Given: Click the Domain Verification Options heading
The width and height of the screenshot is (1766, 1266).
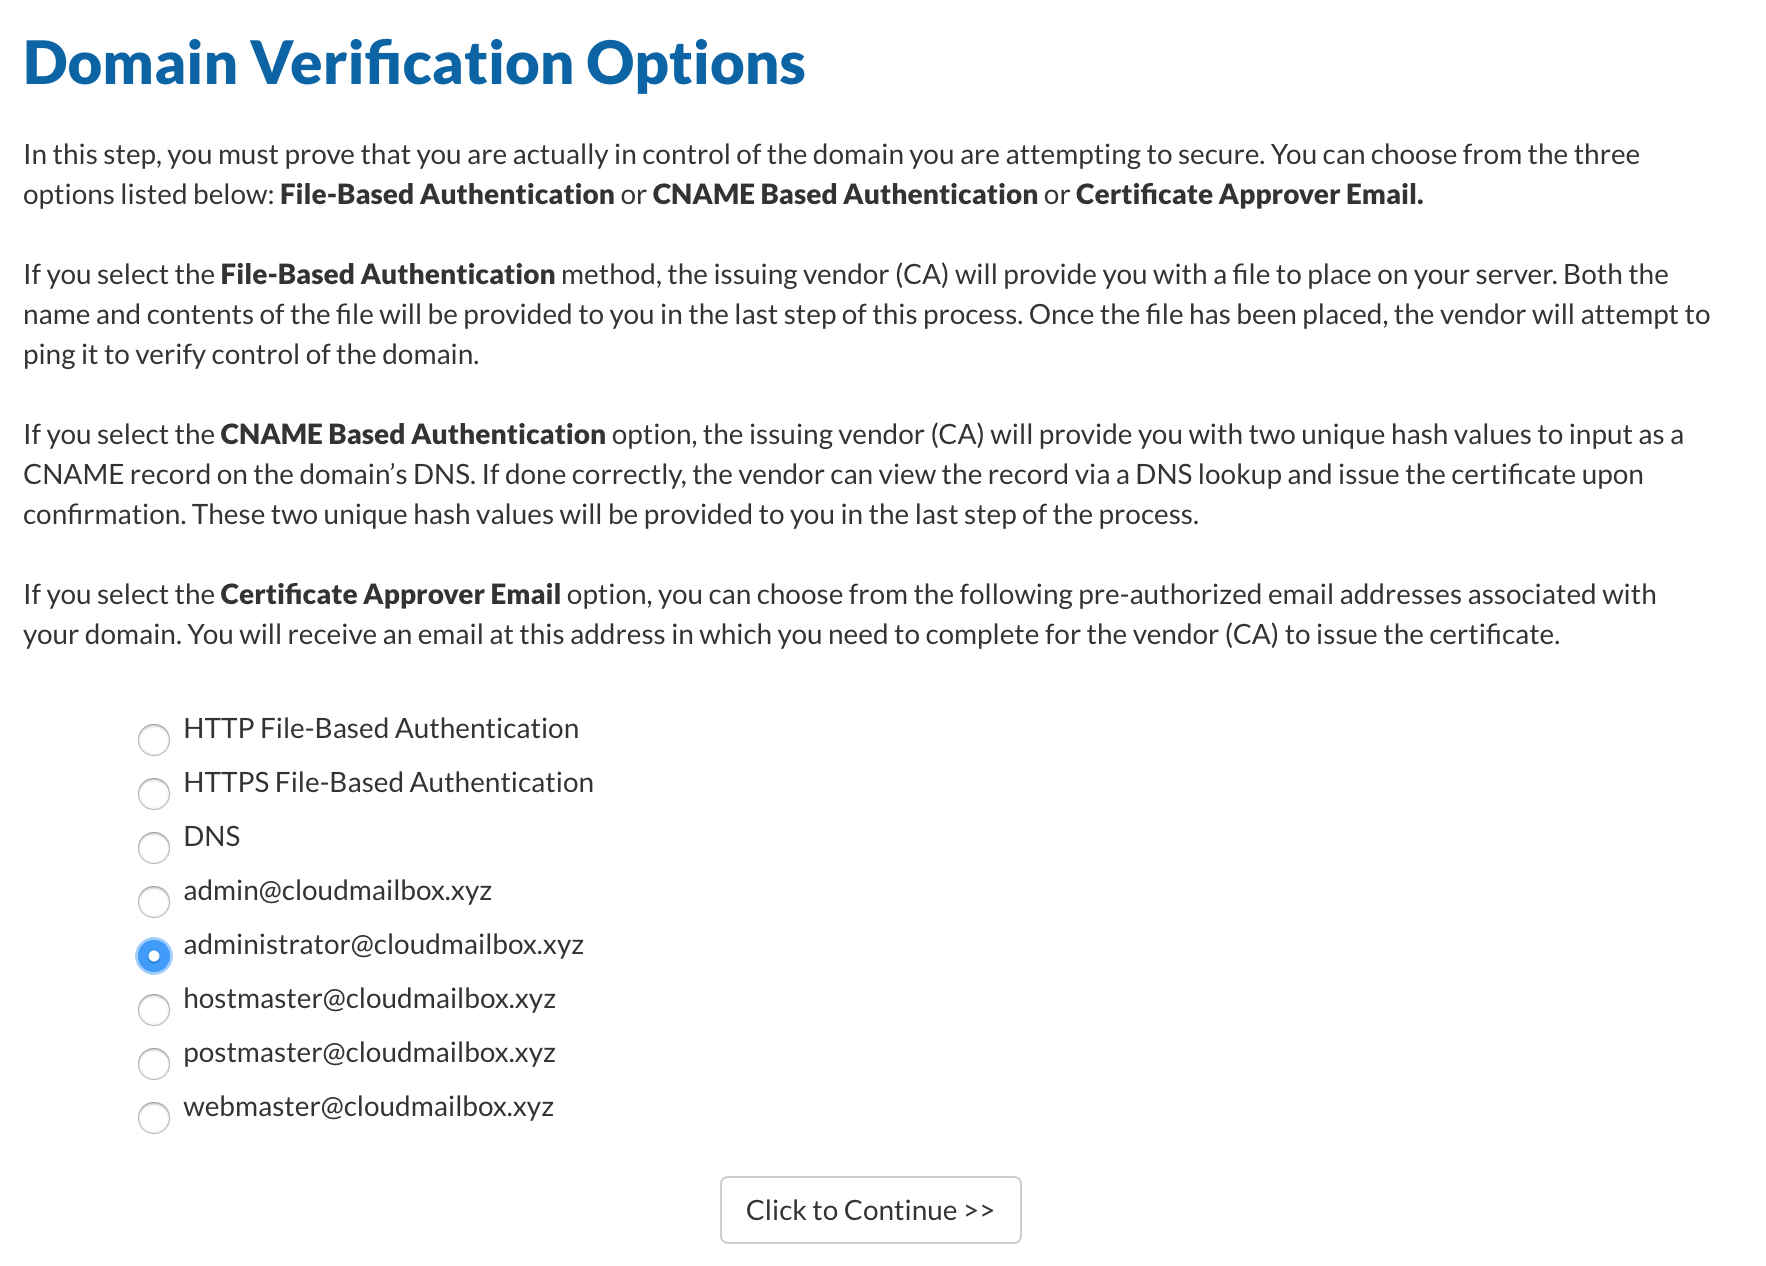Looking at the screenshot, I should (x=414, y=63).
